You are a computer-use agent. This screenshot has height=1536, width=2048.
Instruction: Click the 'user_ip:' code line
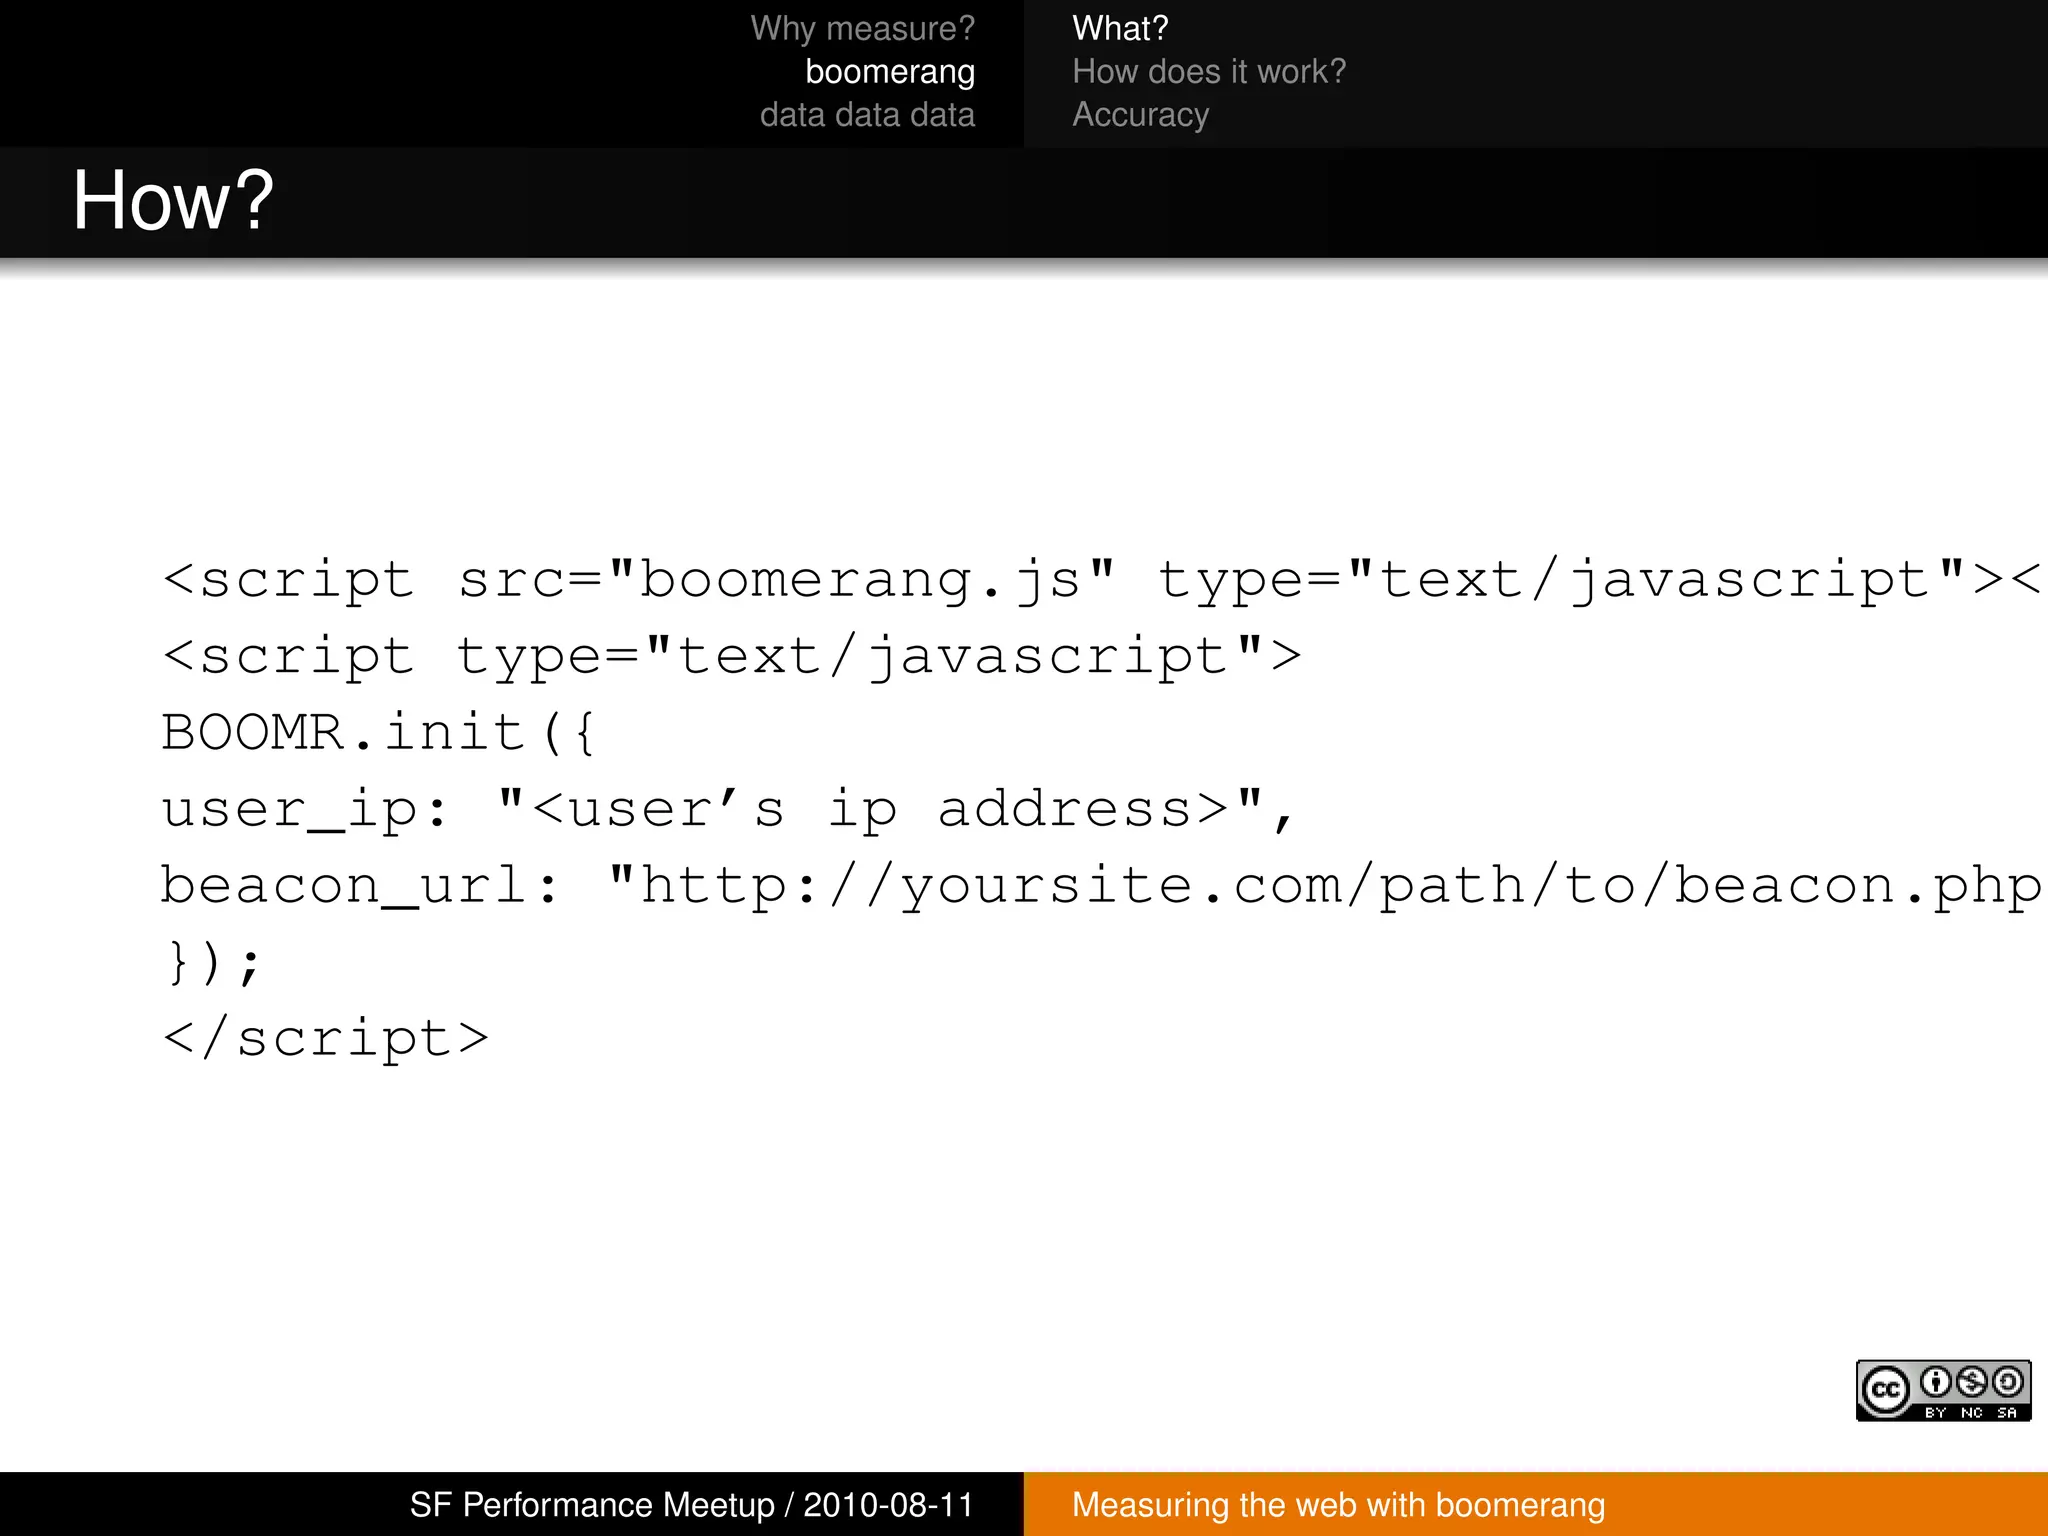728,809
